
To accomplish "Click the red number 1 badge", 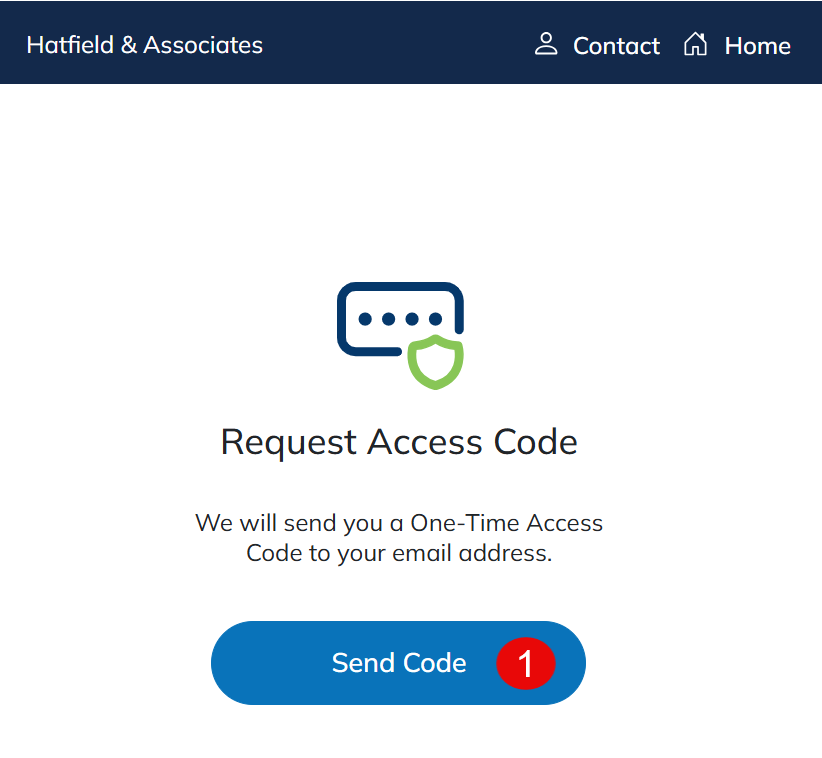I will pyautogui.click(x=525, y=663).
